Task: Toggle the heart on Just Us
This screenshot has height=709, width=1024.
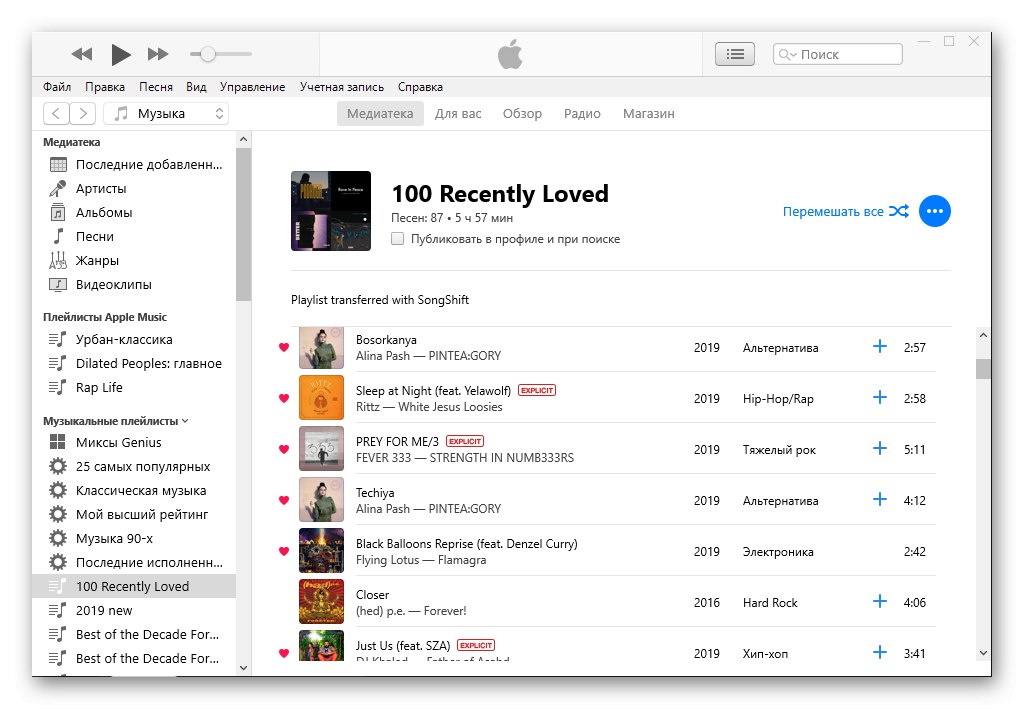Action: (x=283, y=653)
